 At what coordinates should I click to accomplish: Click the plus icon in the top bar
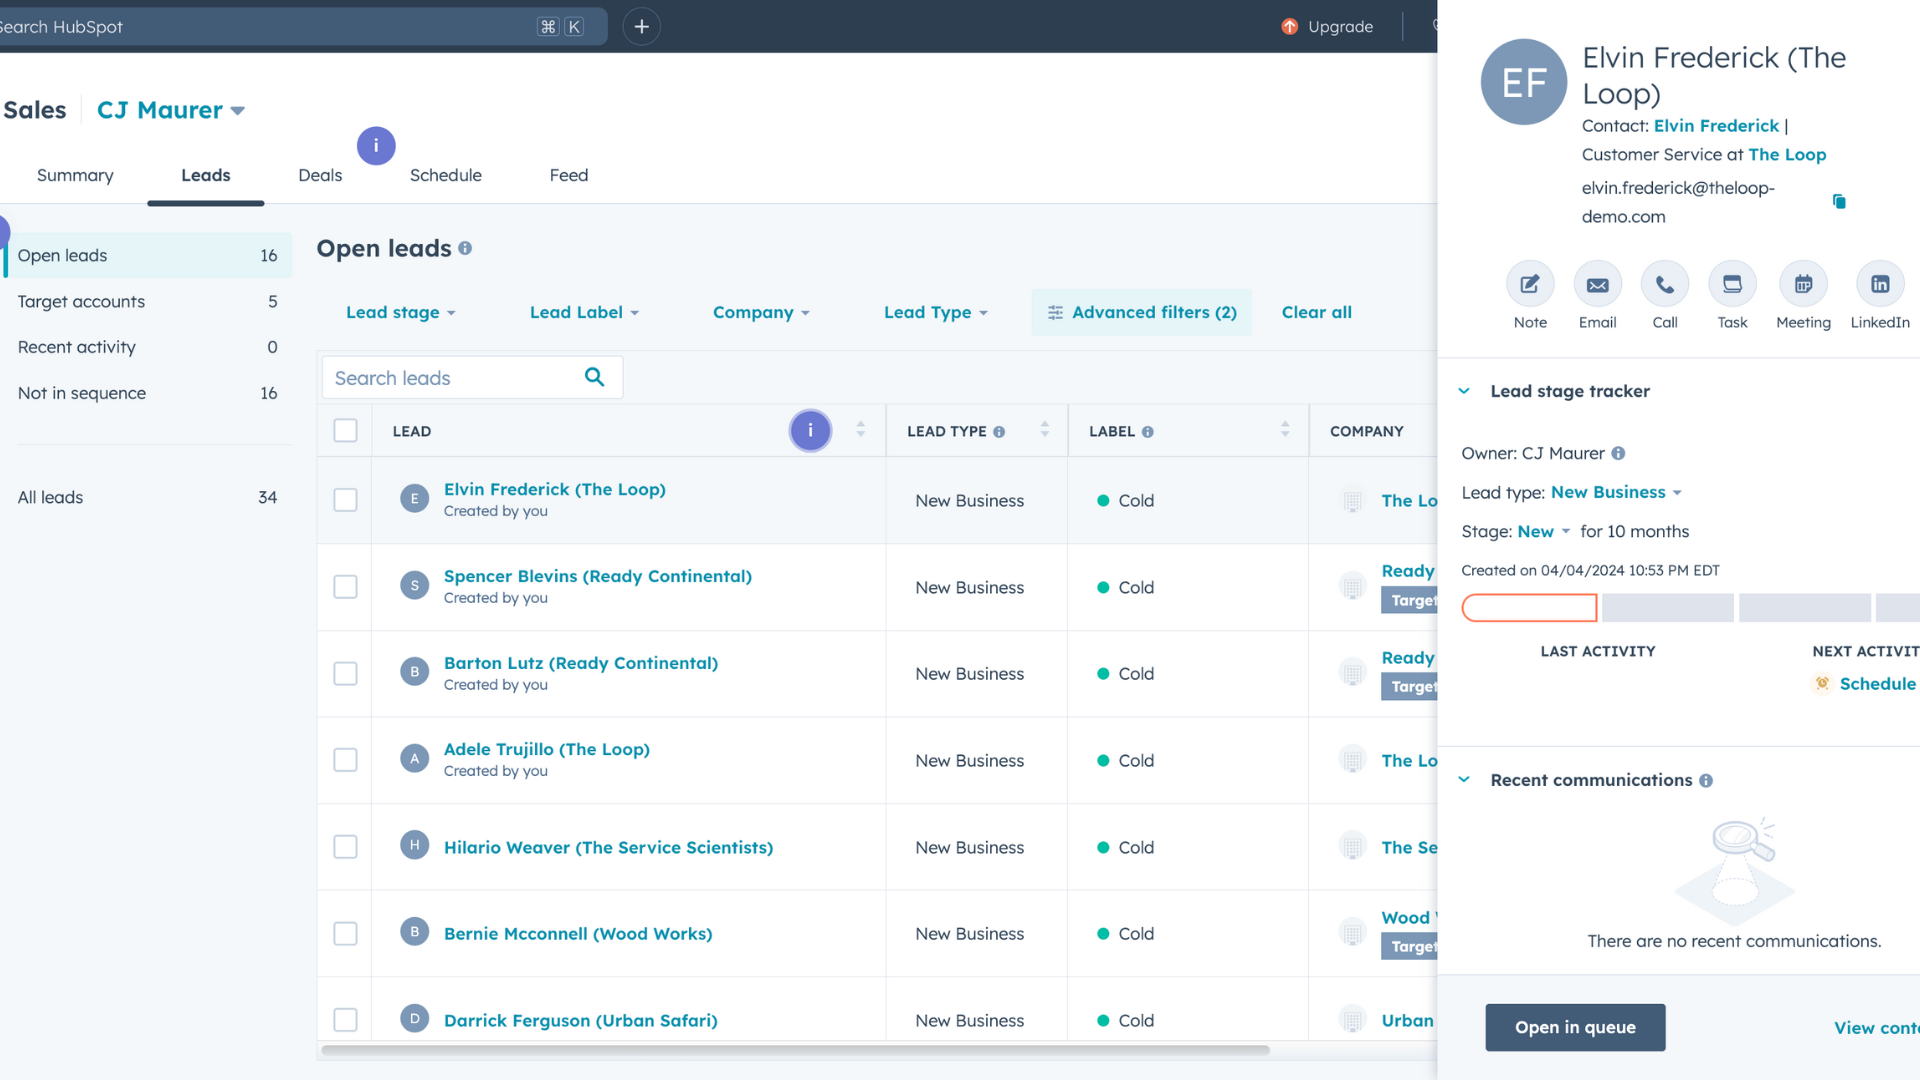pos(641,27)
